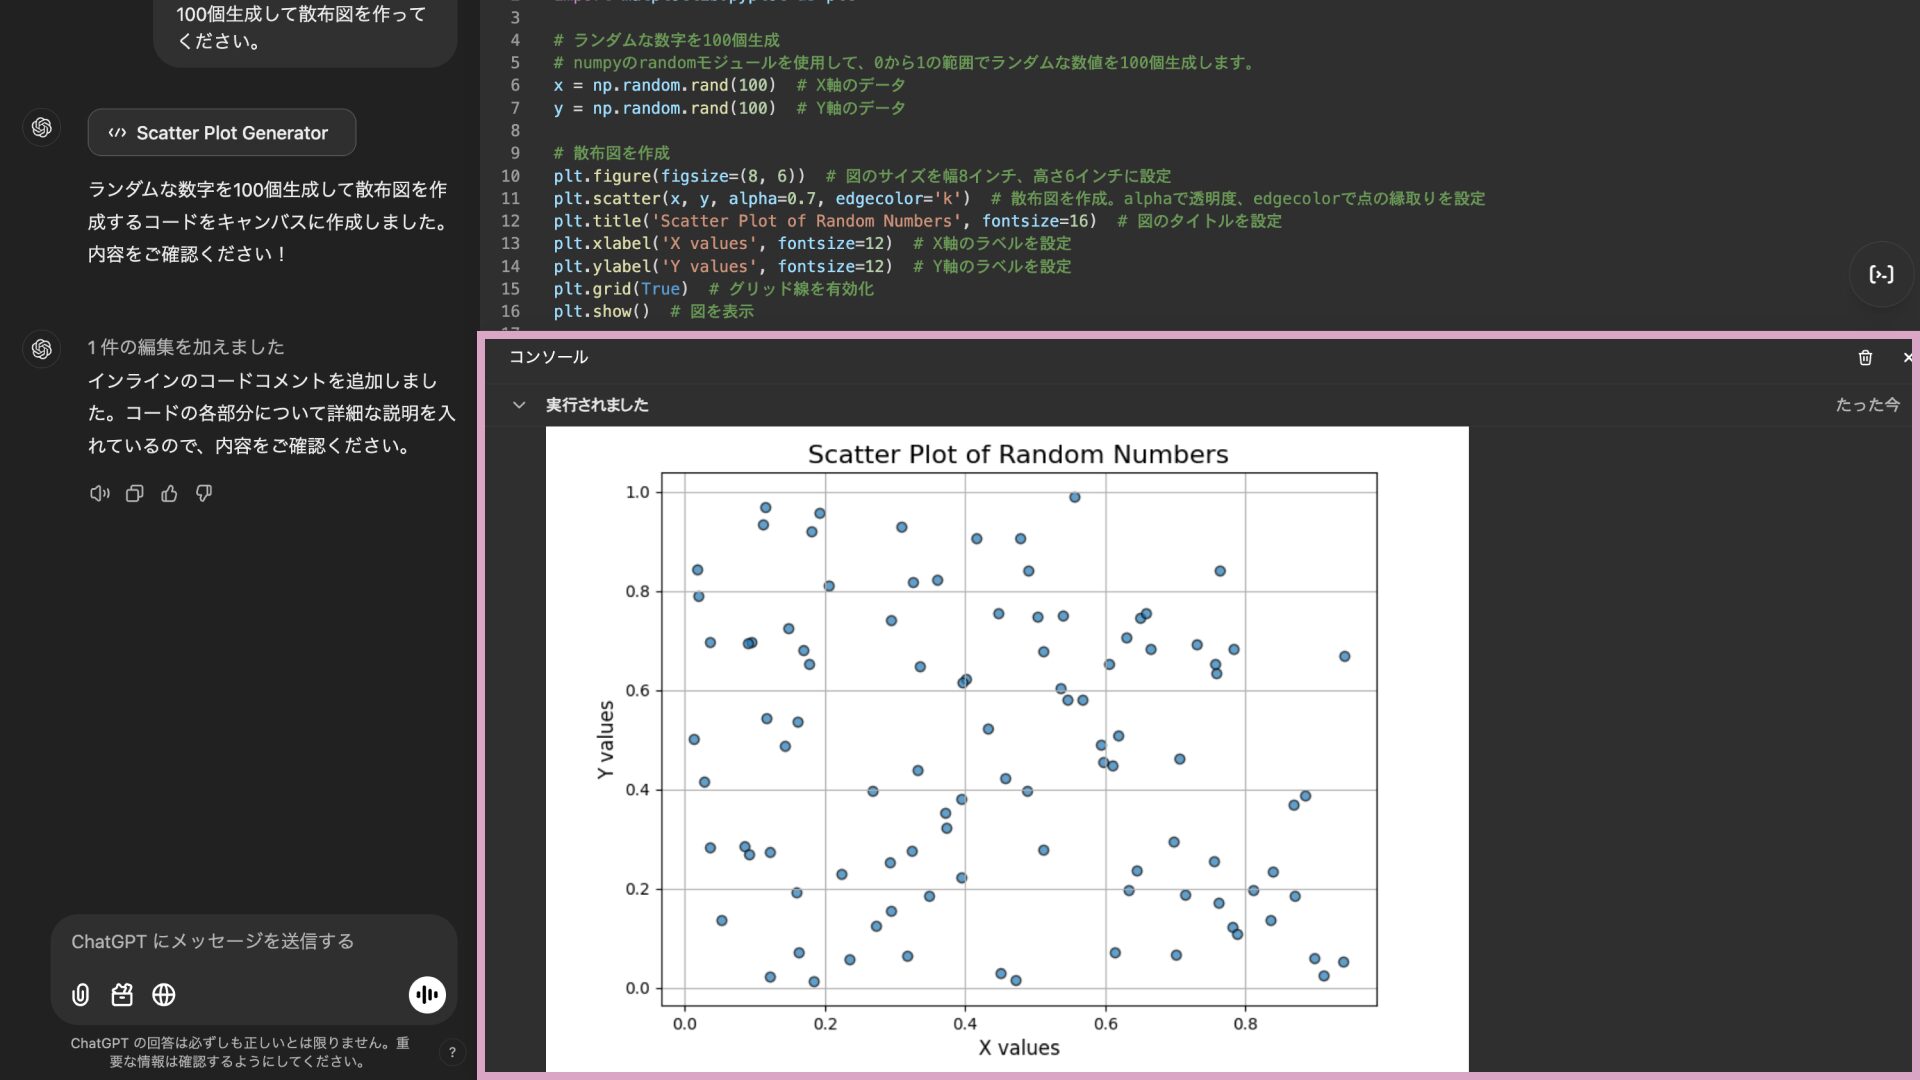Screen dimensions: 1920x1080
Task: Click the plt.show() code line
Action: click(601, 312)
